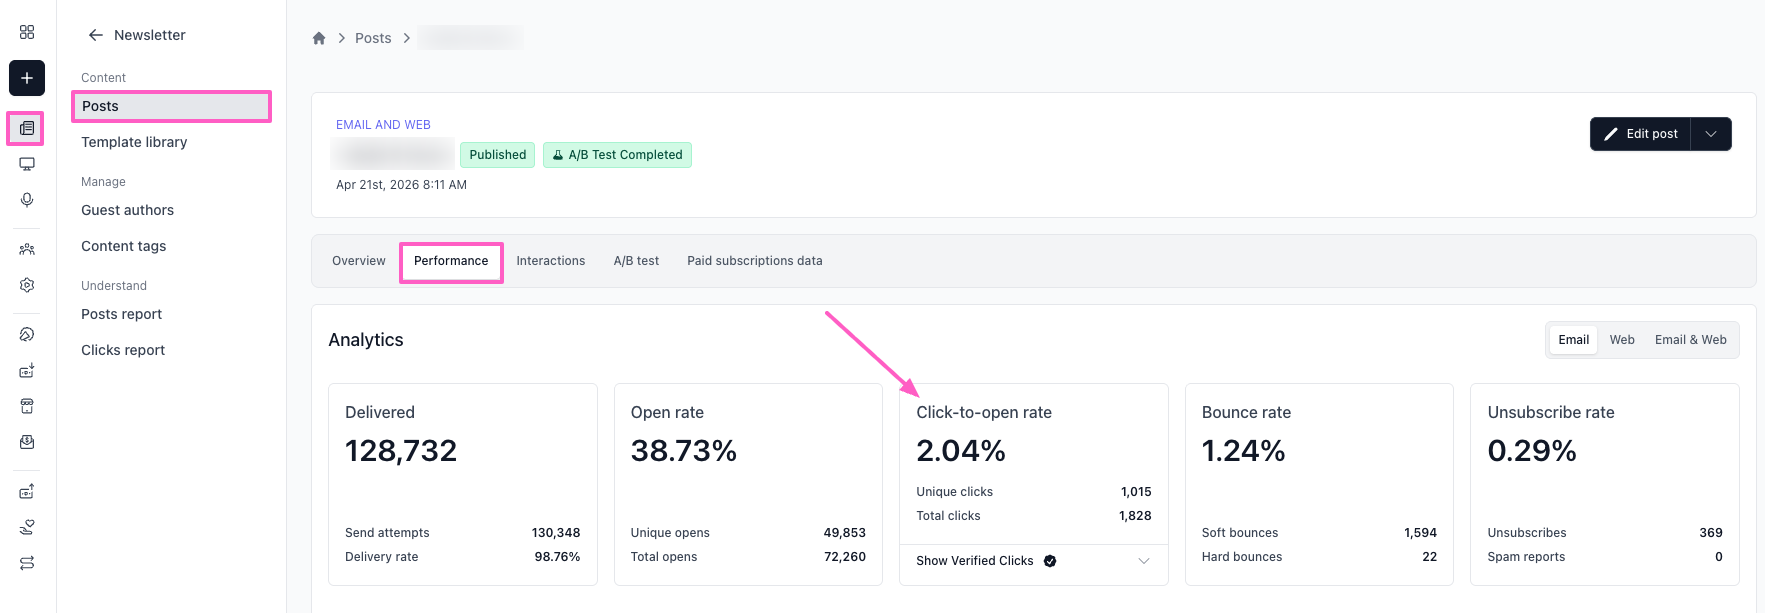
Task: Click the black plus create button
Action: pos(27,78)
